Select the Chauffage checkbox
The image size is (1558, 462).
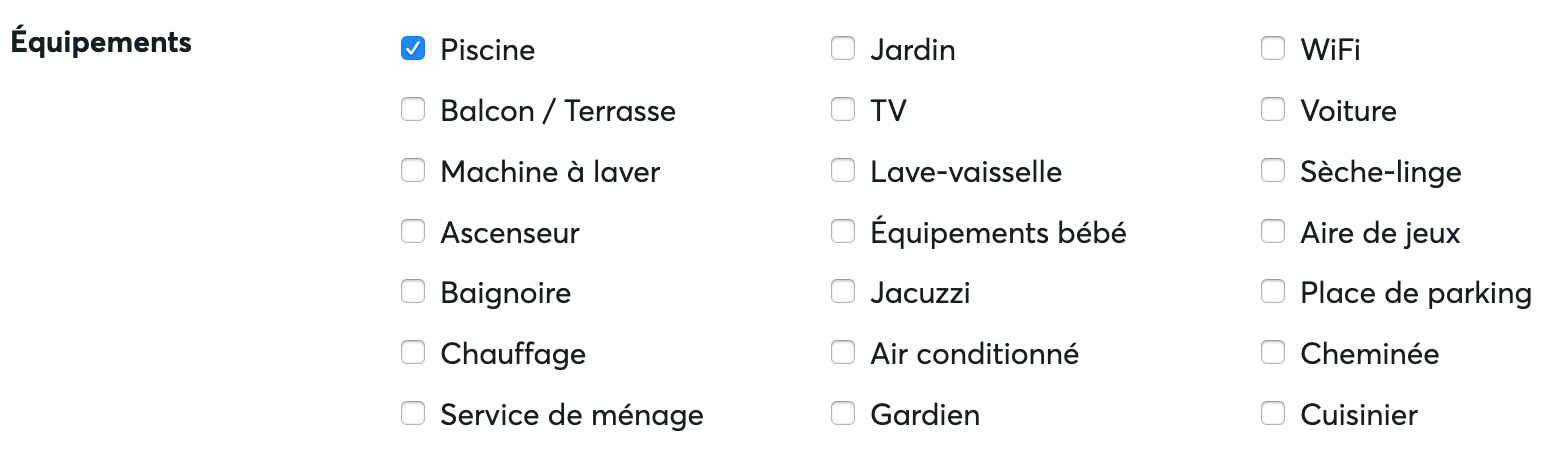pos(413,353)
